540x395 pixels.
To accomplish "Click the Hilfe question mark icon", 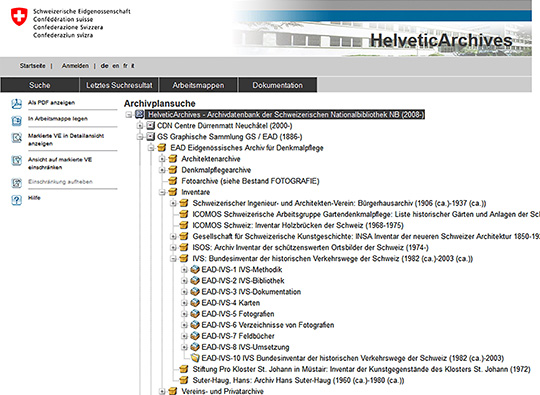I will pyautogui.click(x=16, y=200).
